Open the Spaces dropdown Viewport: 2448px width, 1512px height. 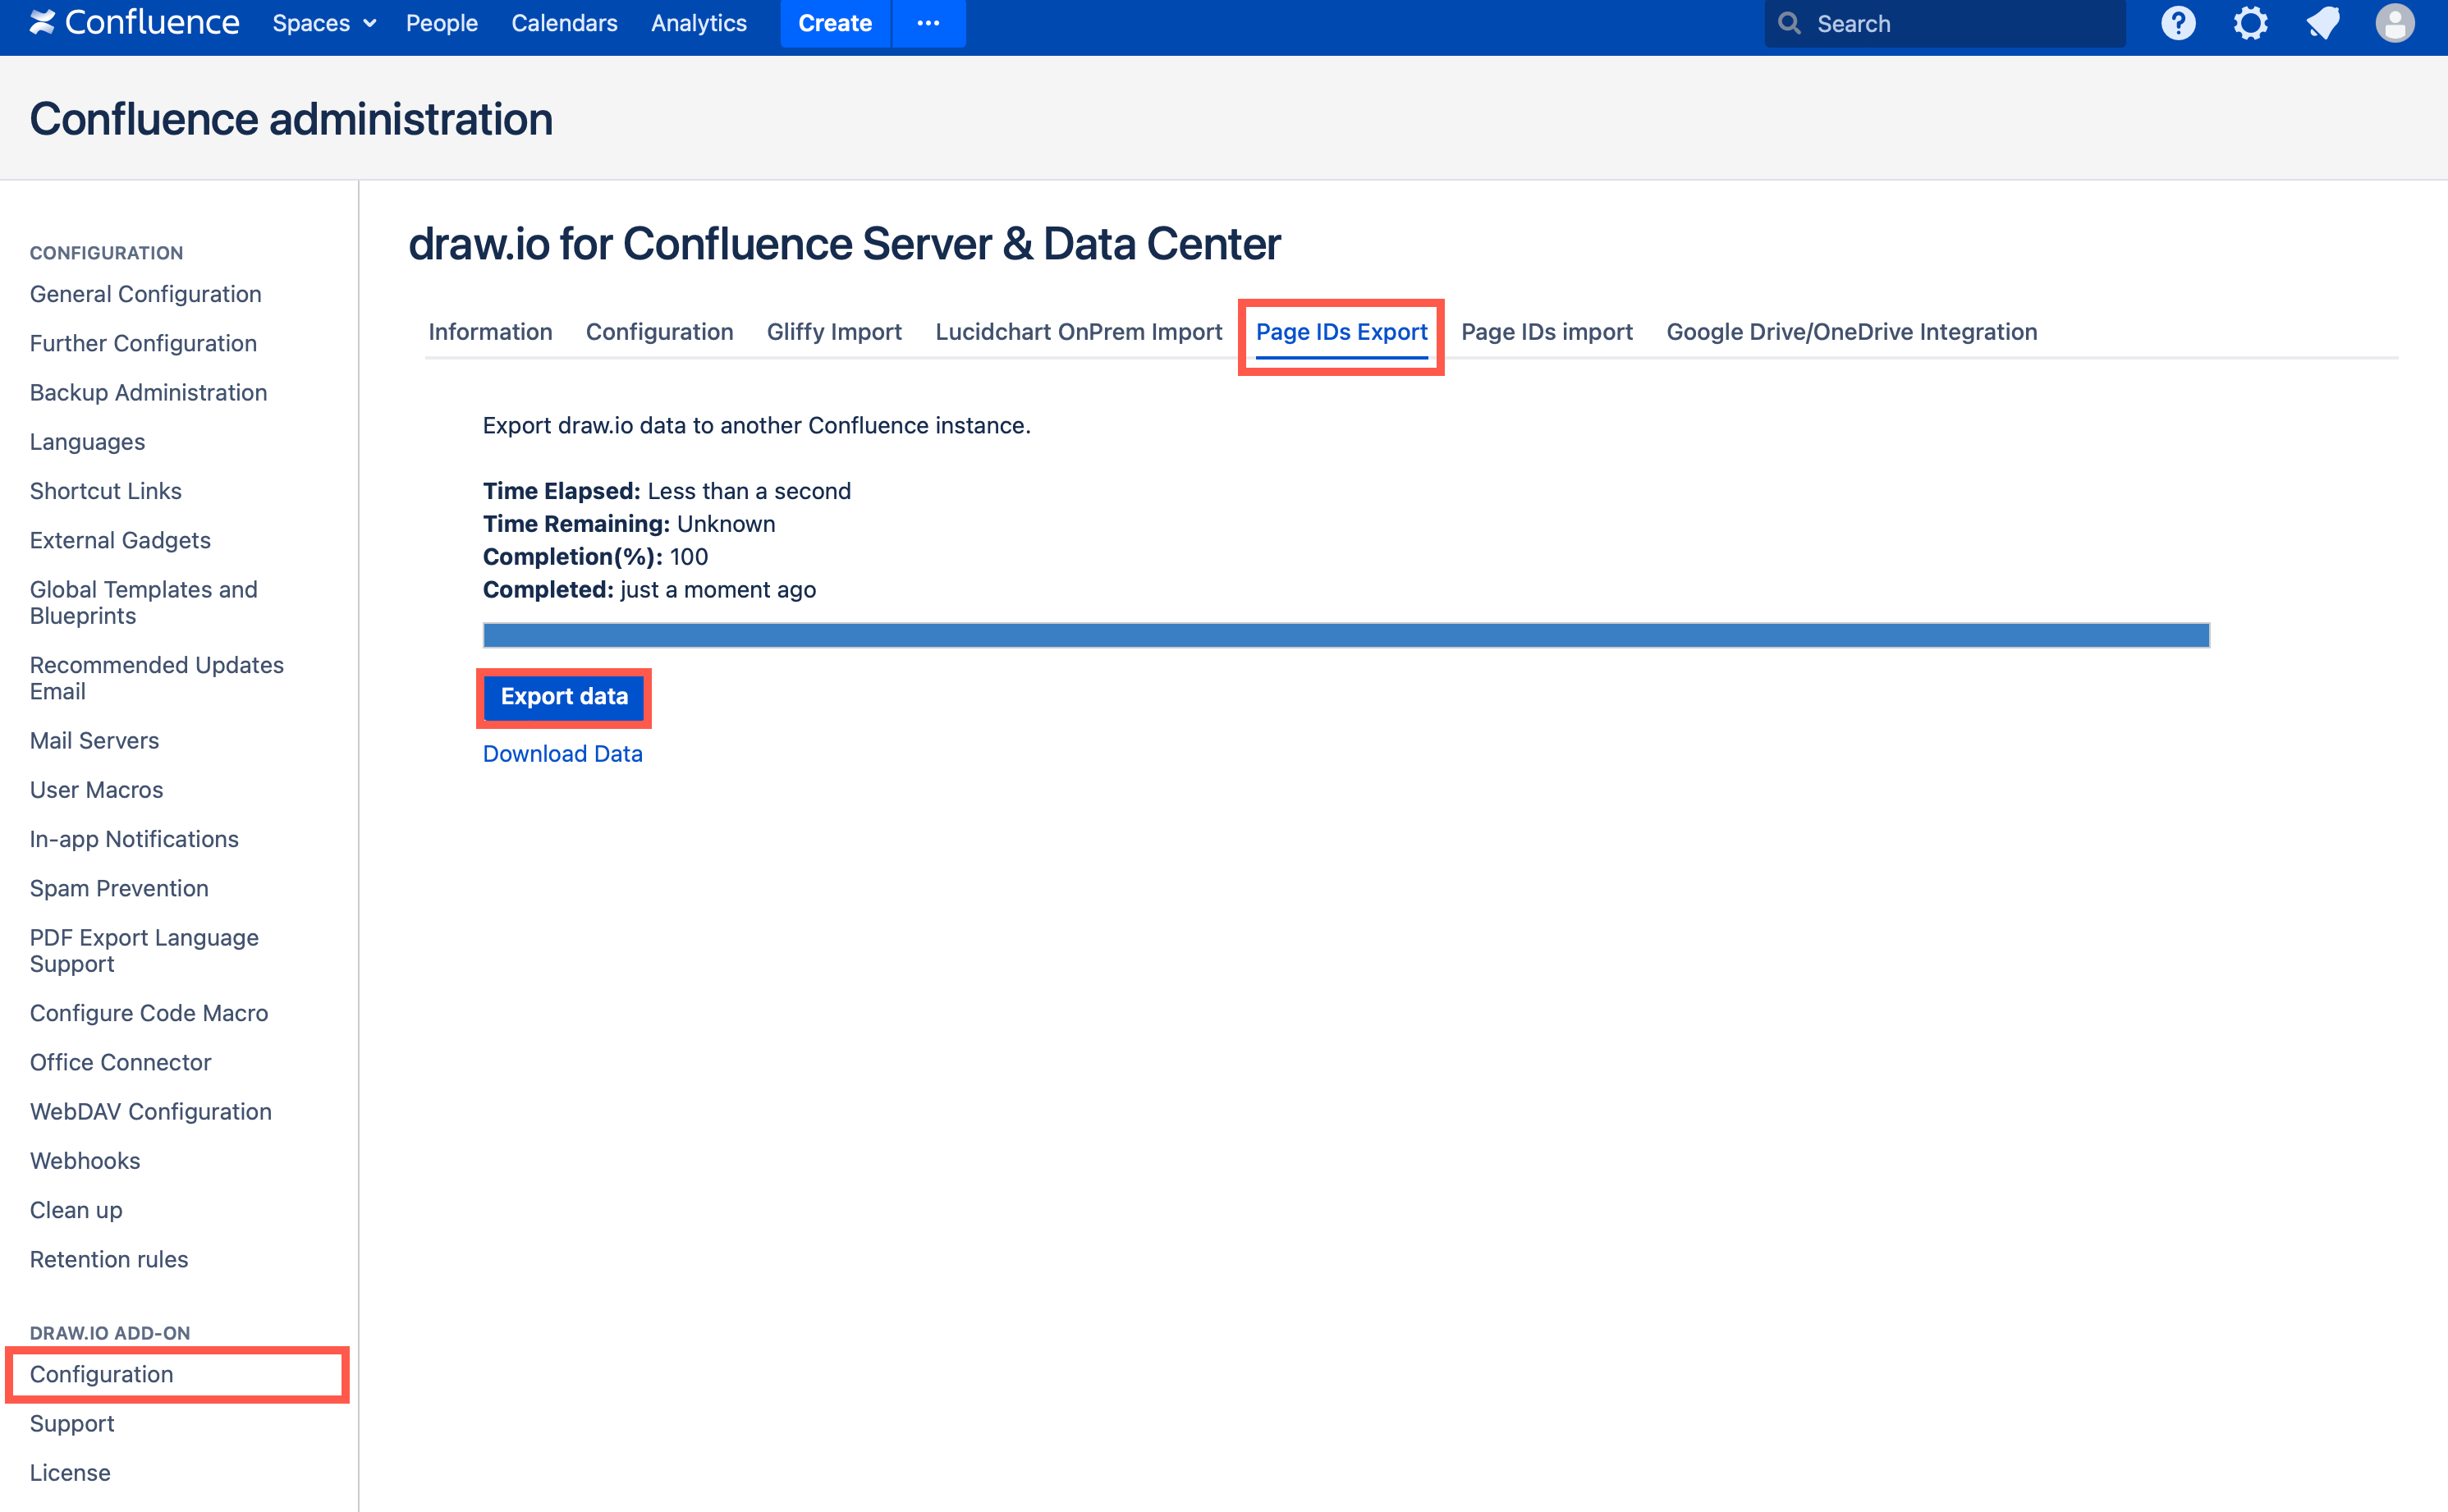323,23
